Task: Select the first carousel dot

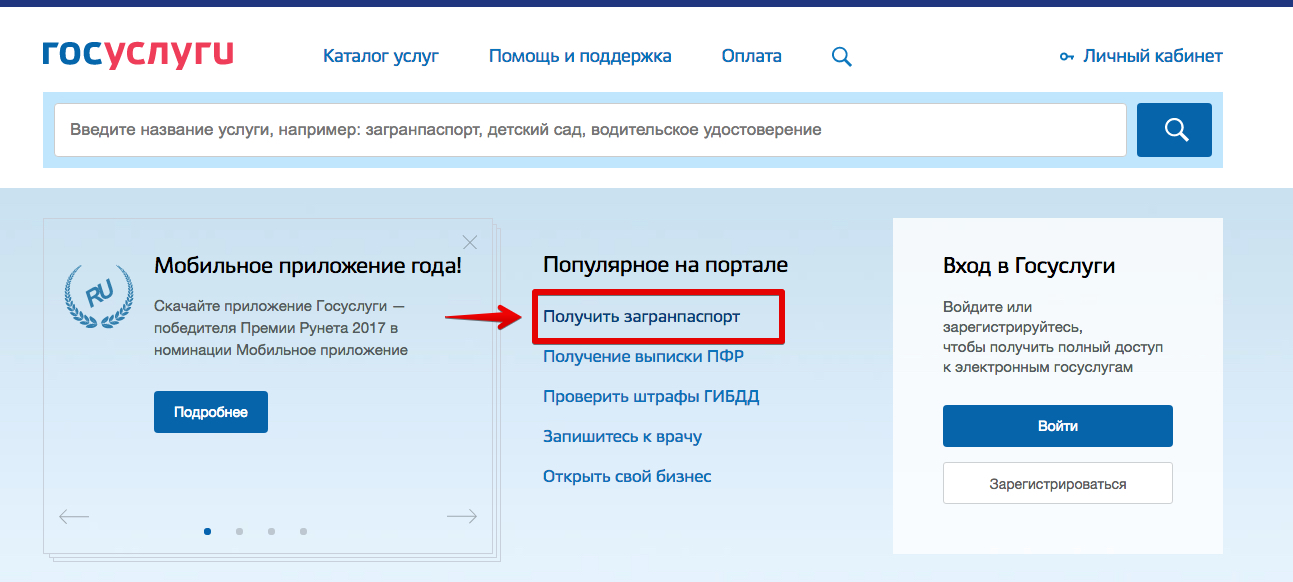Action: click(207, 531)
